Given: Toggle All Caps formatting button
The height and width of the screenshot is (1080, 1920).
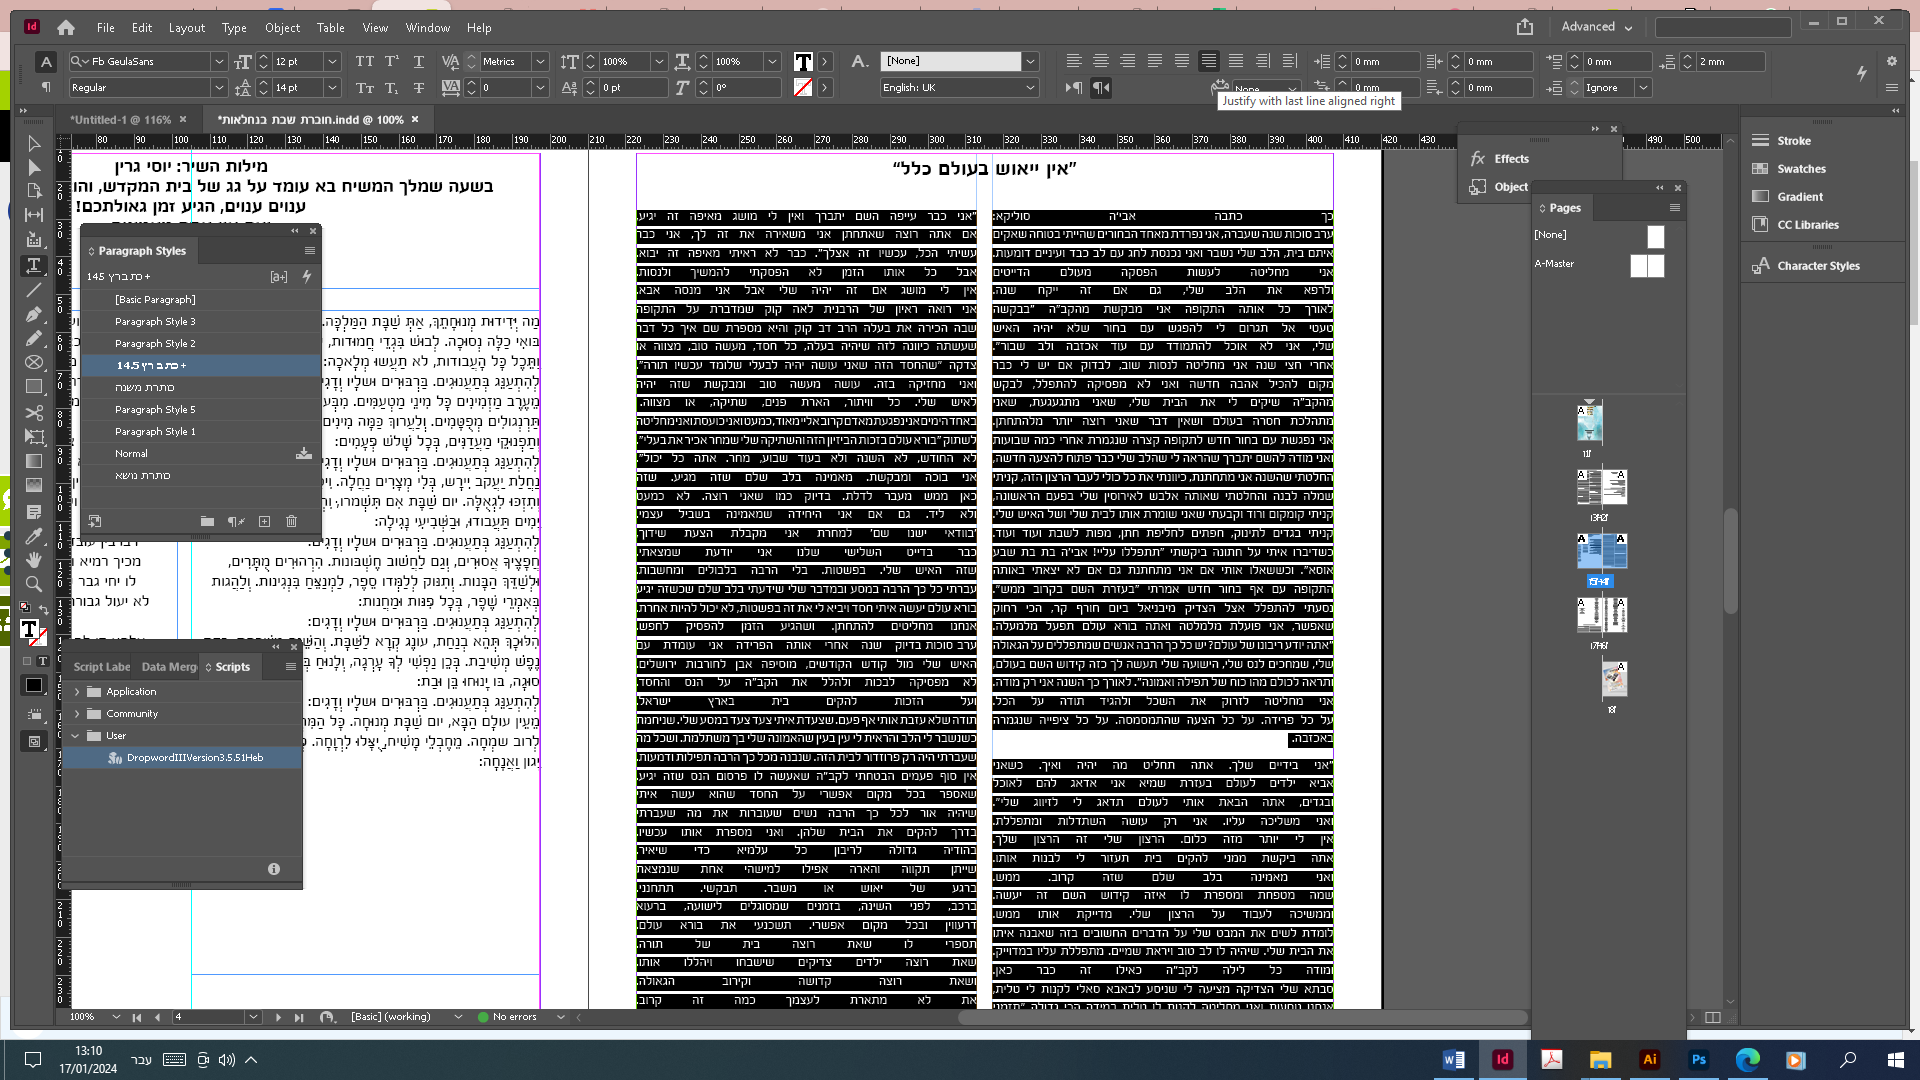Looking at the screenshot, I should (x=365, y=62).
